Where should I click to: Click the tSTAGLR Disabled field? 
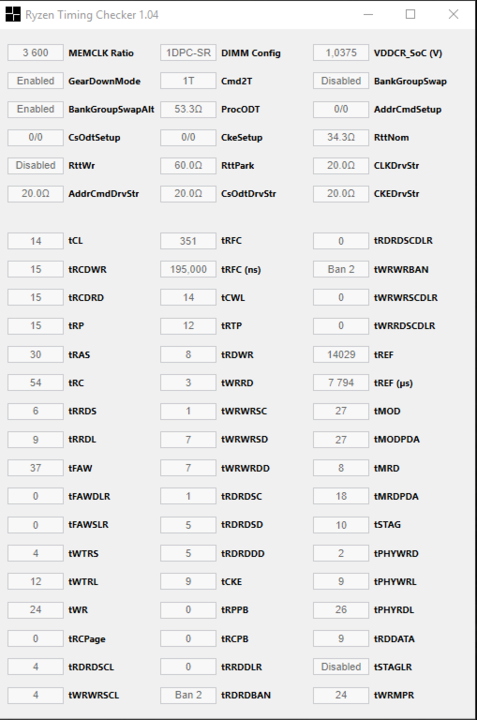[341, 667]
